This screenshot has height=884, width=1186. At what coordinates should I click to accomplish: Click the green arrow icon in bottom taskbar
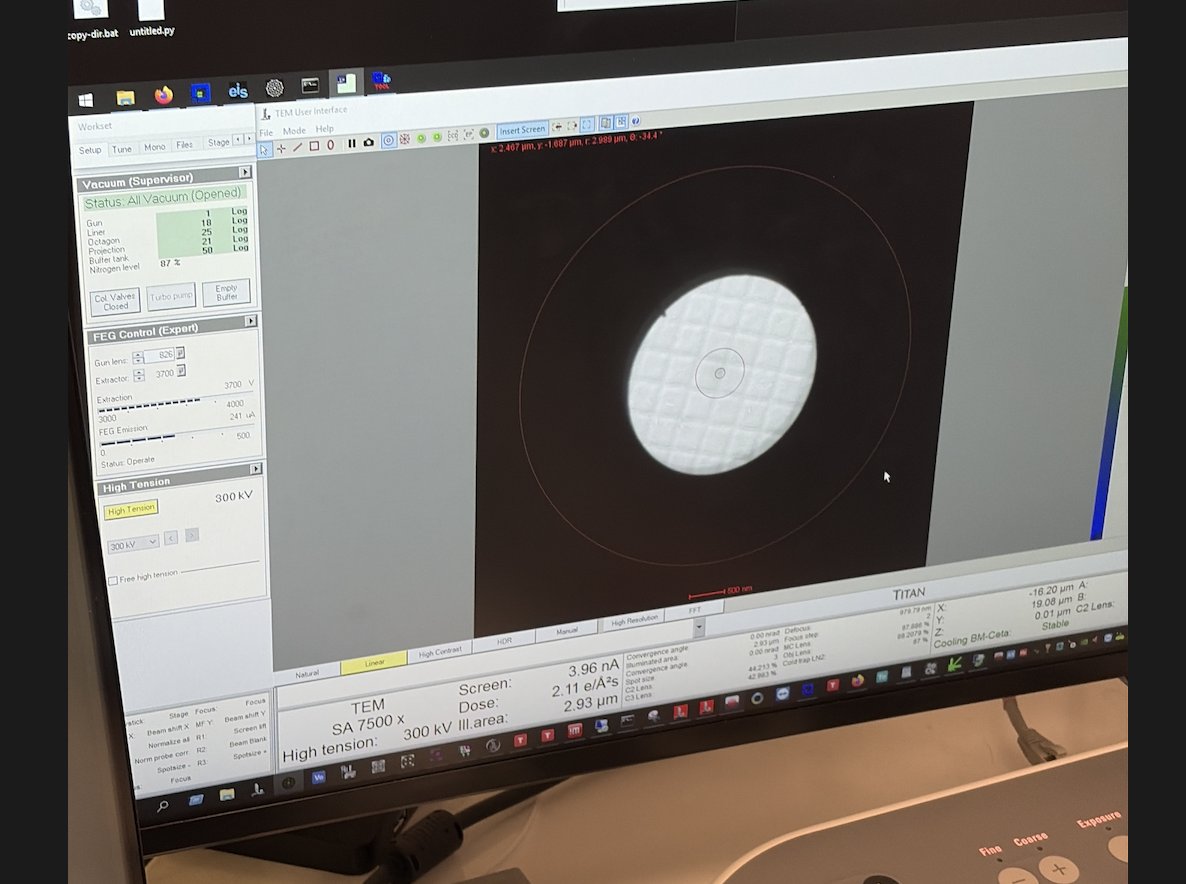coord(954,665)
